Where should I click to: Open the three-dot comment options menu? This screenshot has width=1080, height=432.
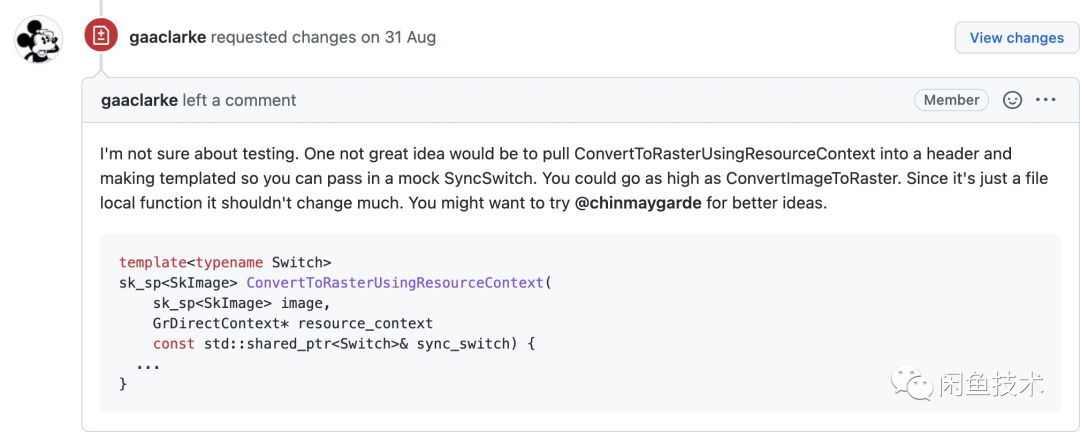(1046, 100)
